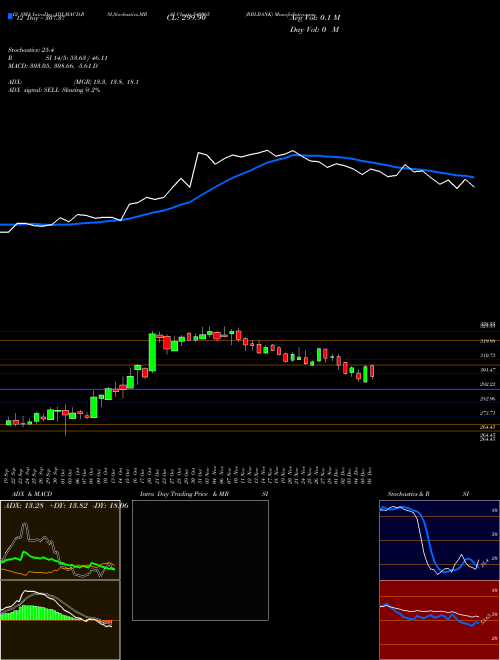Click the blue 12-day SMA legend square

click(10, 16)
